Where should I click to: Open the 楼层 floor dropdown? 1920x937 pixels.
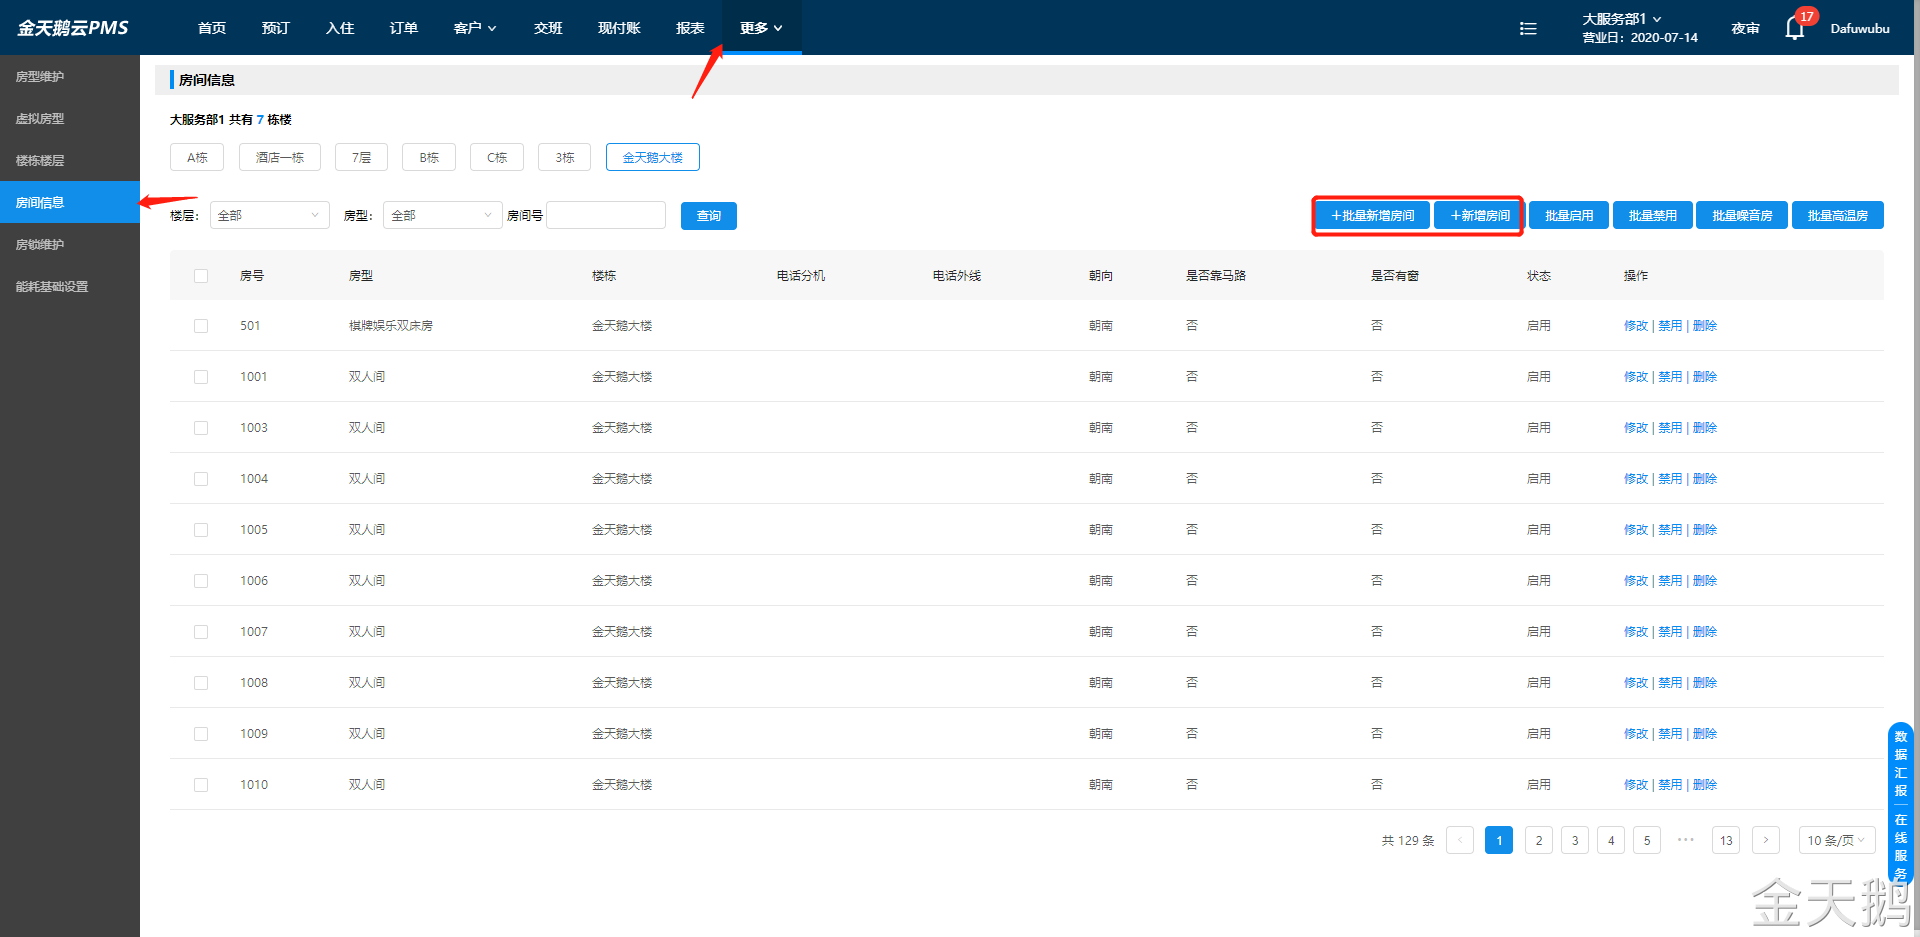pyautogui.click(x=269, y=215)
